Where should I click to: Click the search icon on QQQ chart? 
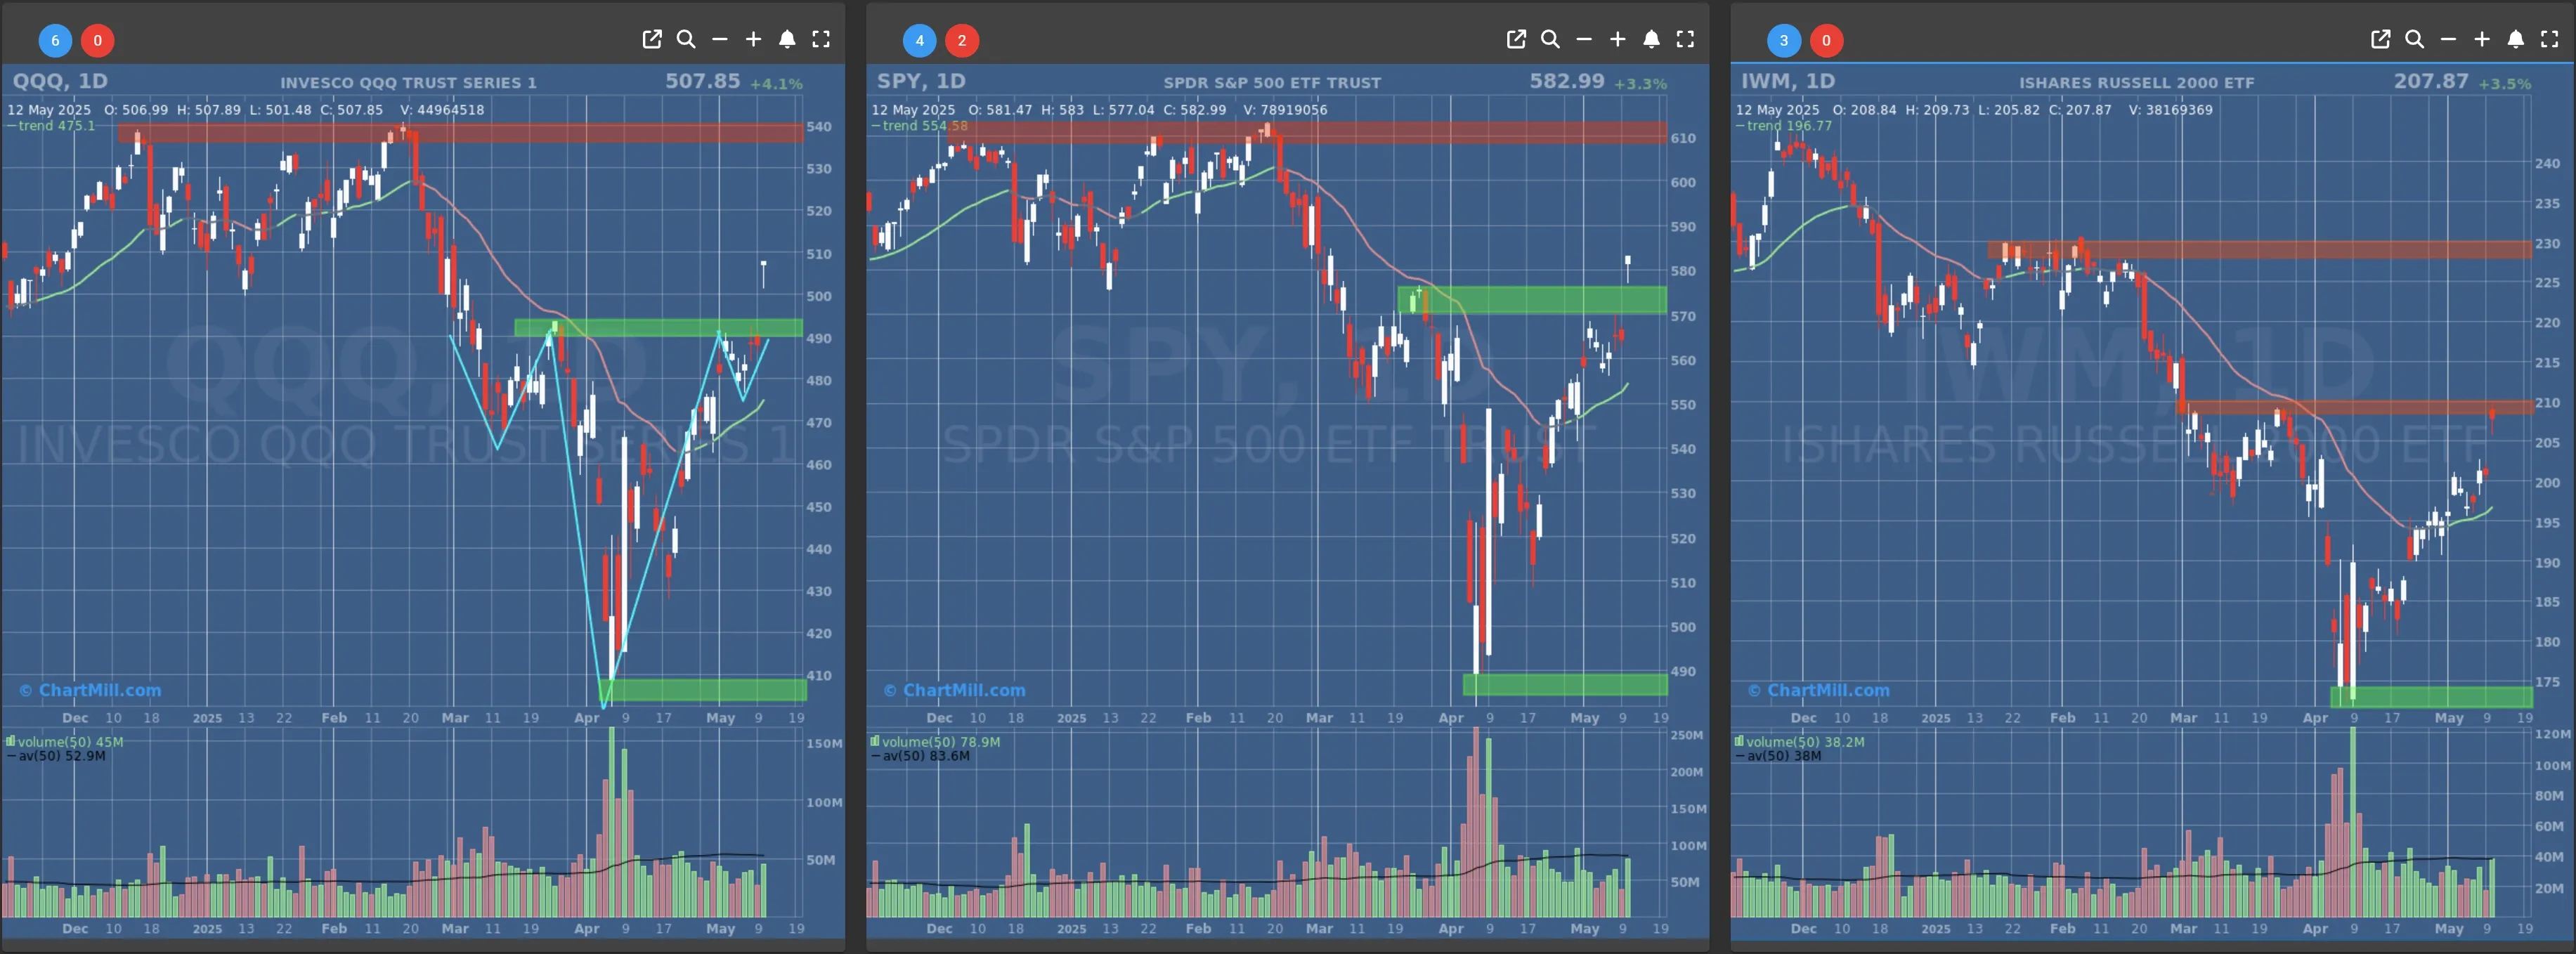coord(686,39)
